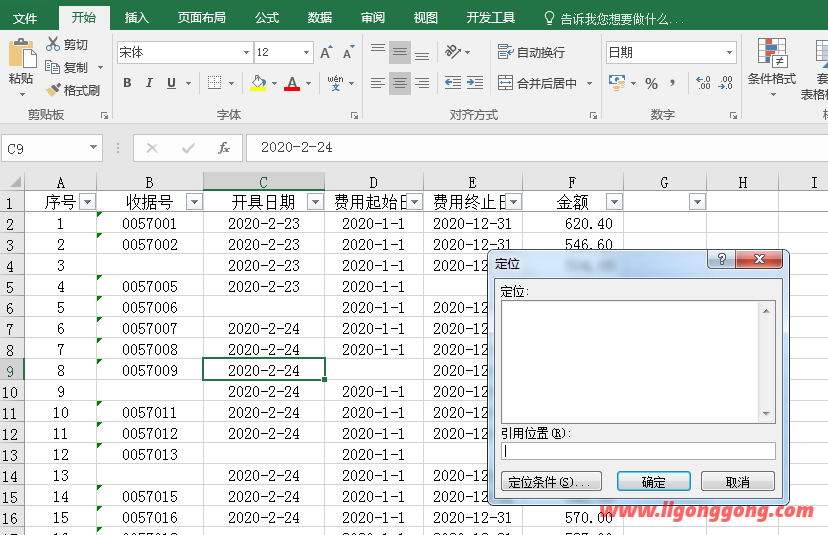The width and height of the screenshot is (828, 535).
Task: Click the 引用位置 input field
Action: 638,451
